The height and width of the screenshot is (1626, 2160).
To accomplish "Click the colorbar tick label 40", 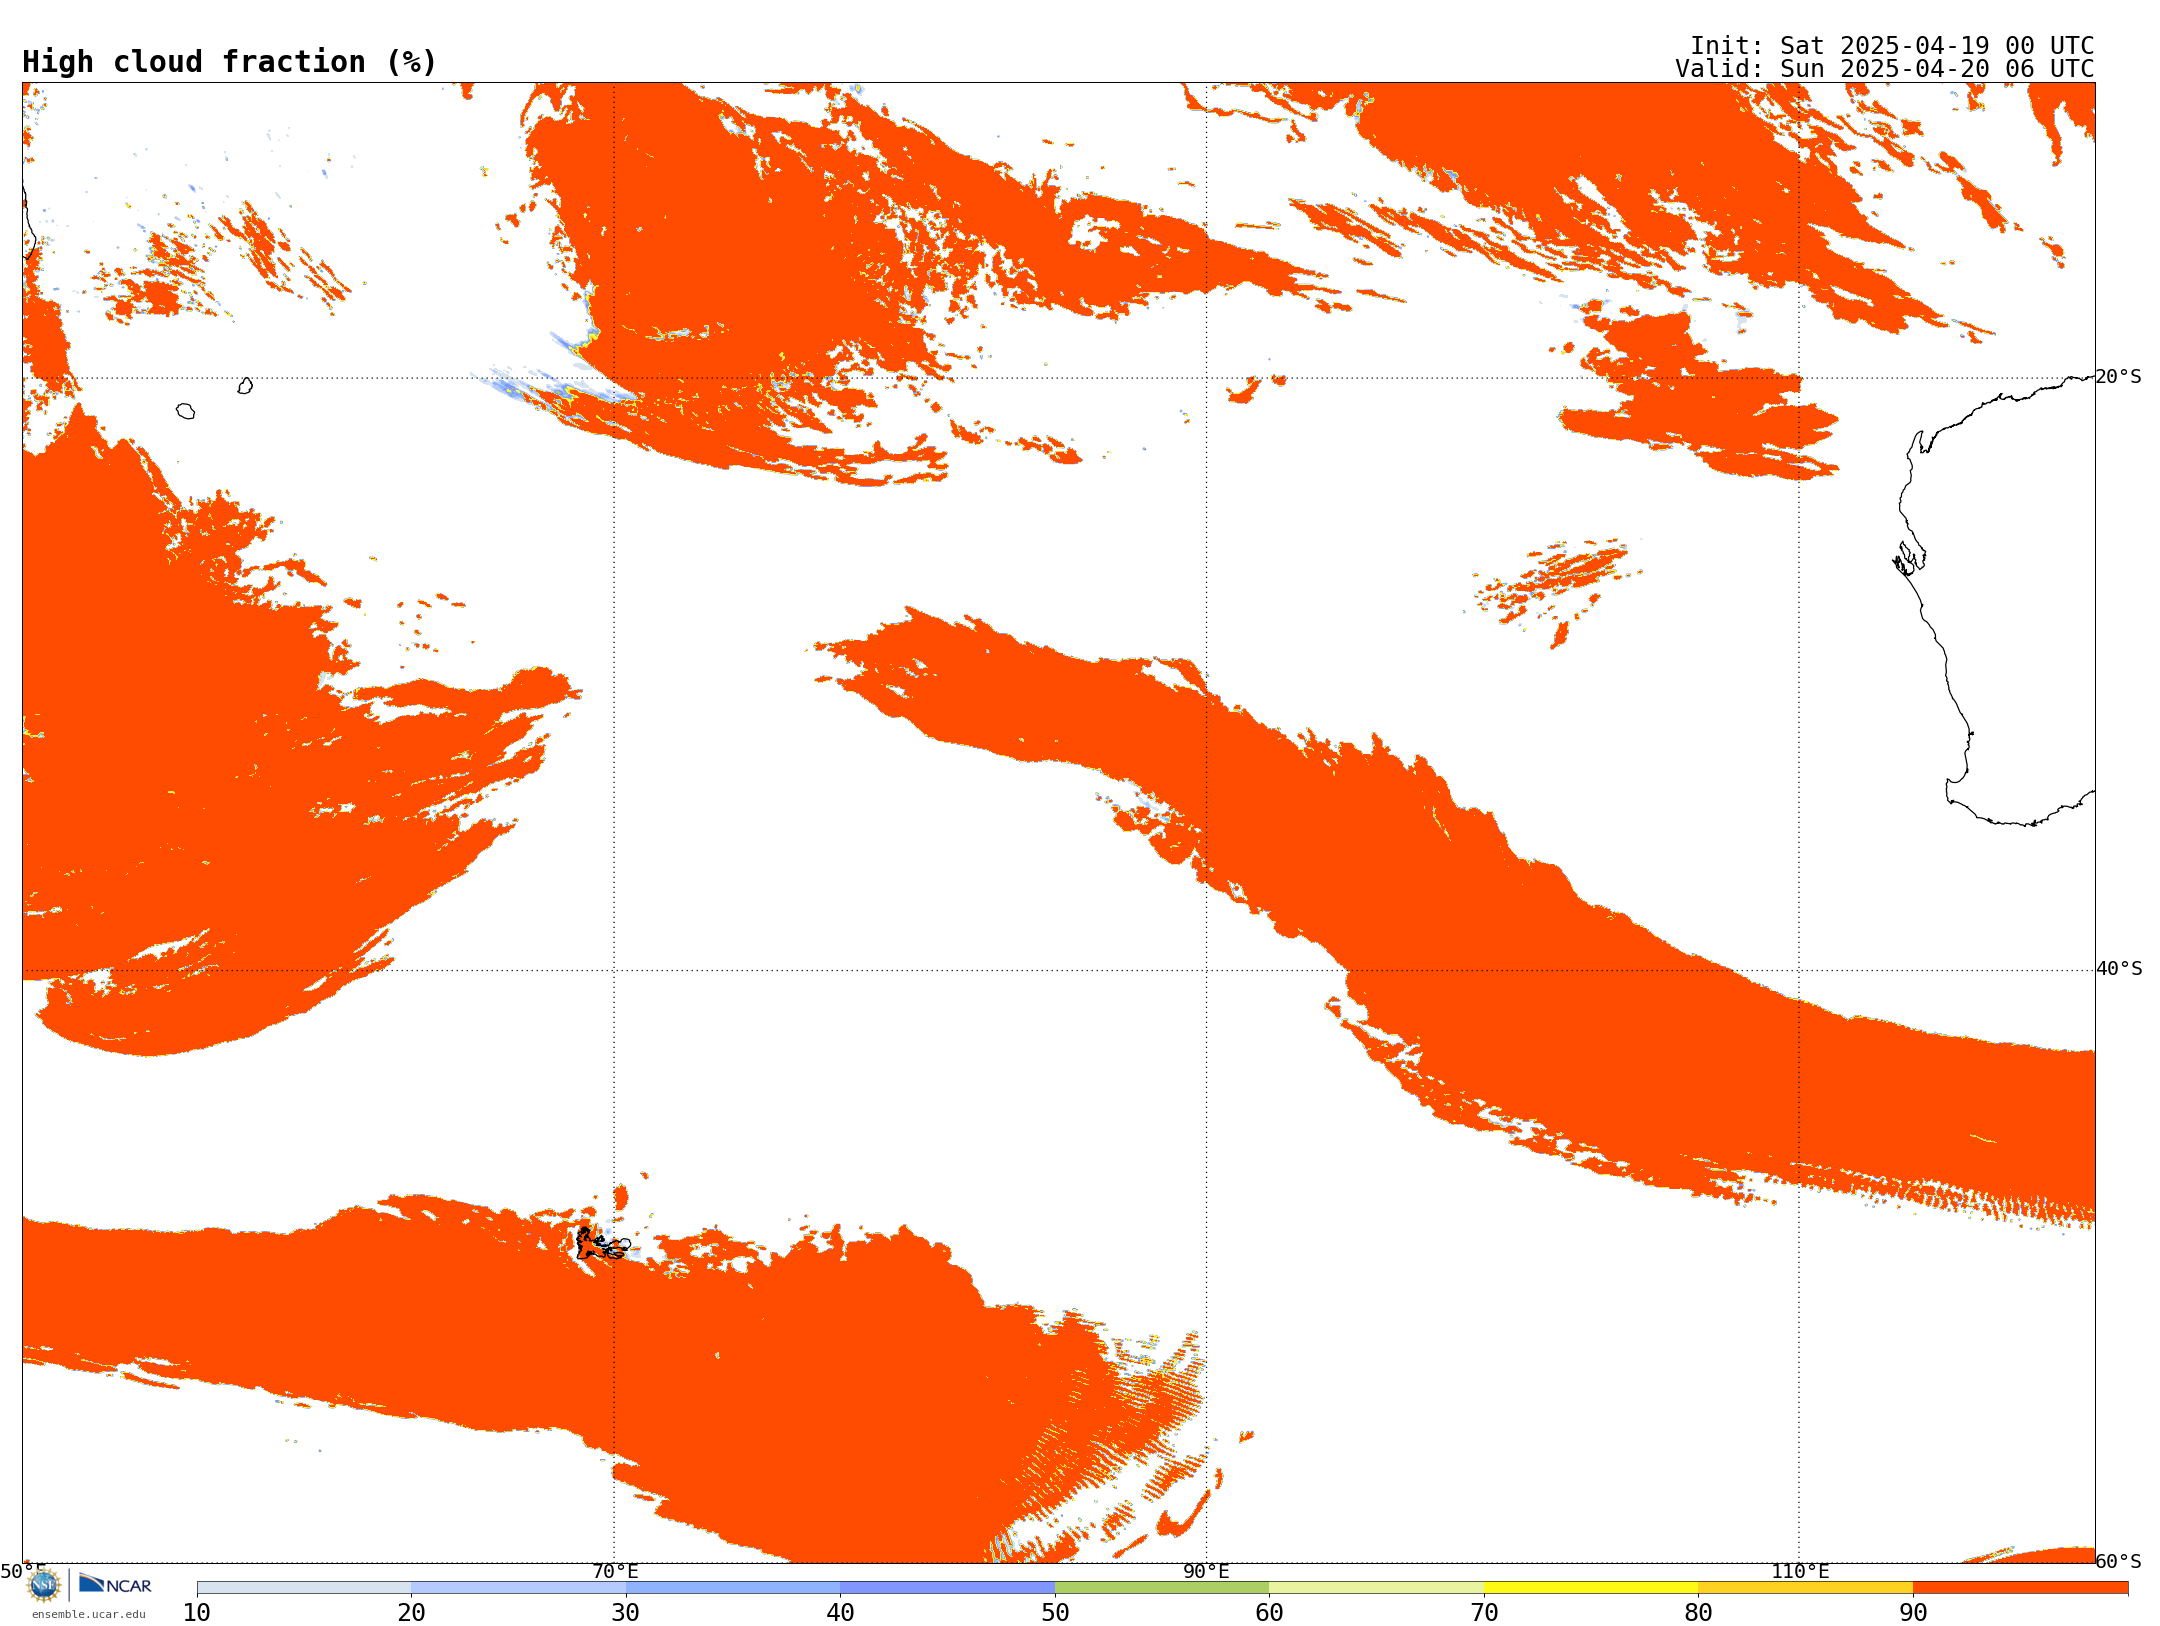I will tap(841, 1613).
